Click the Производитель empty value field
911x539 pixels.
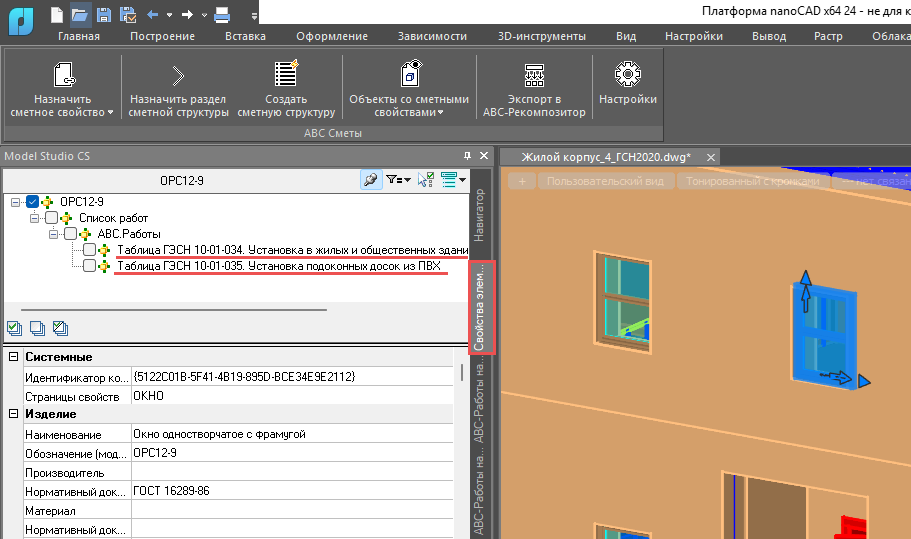pos(292,472)
